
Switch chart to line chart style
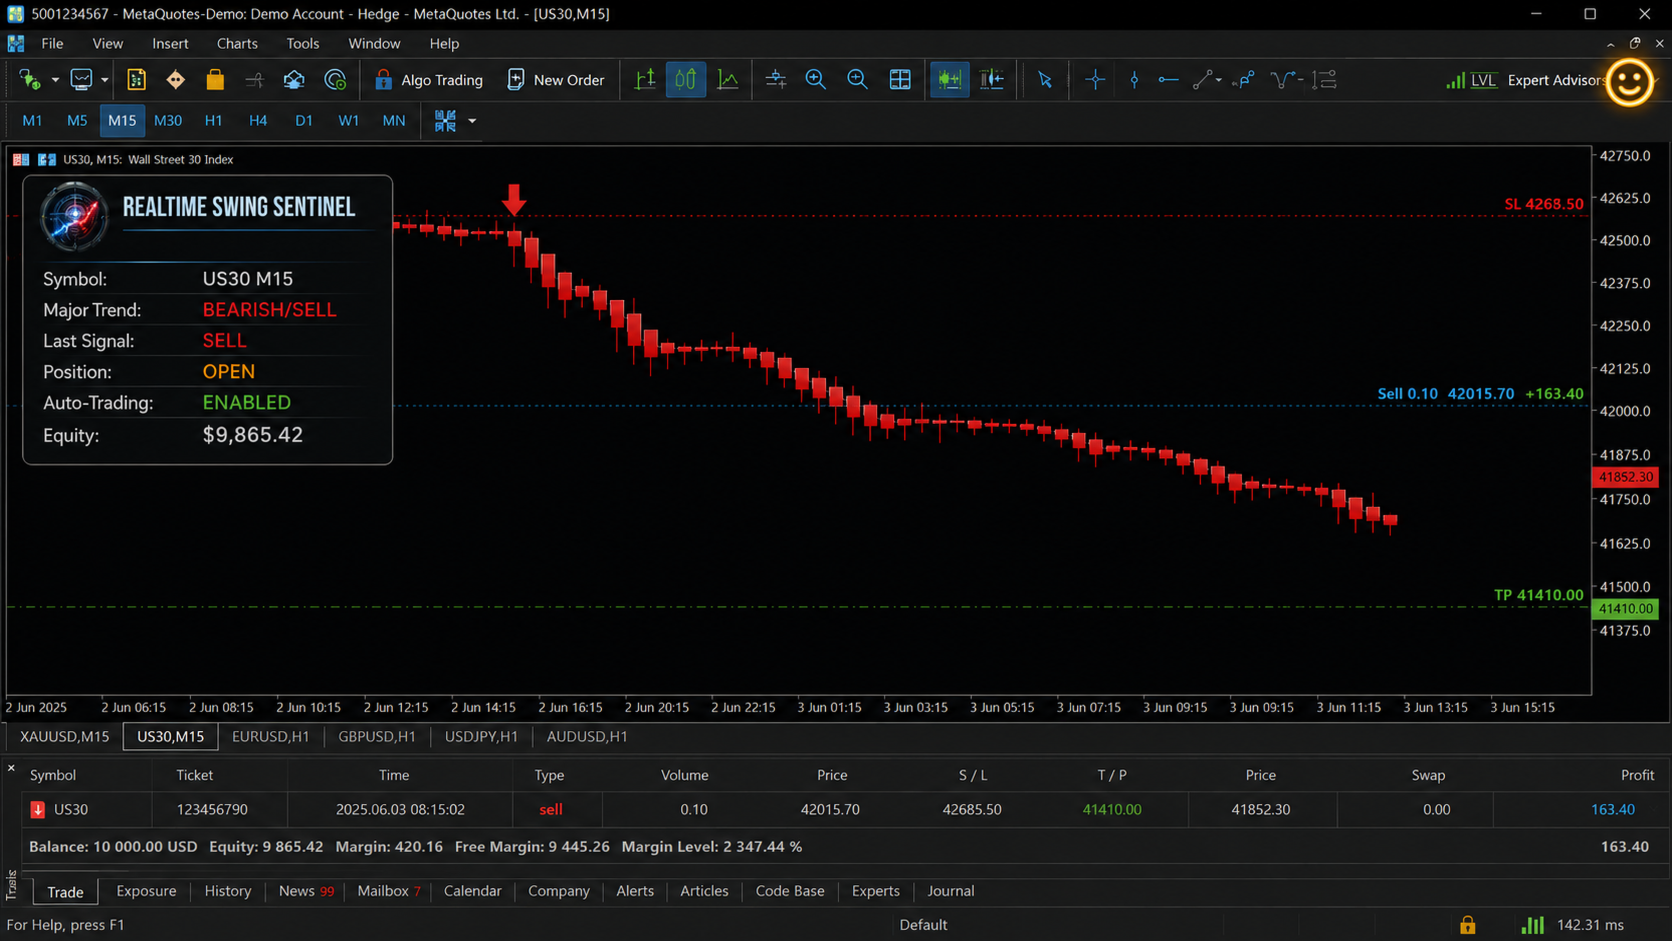[x=728, y=80]
